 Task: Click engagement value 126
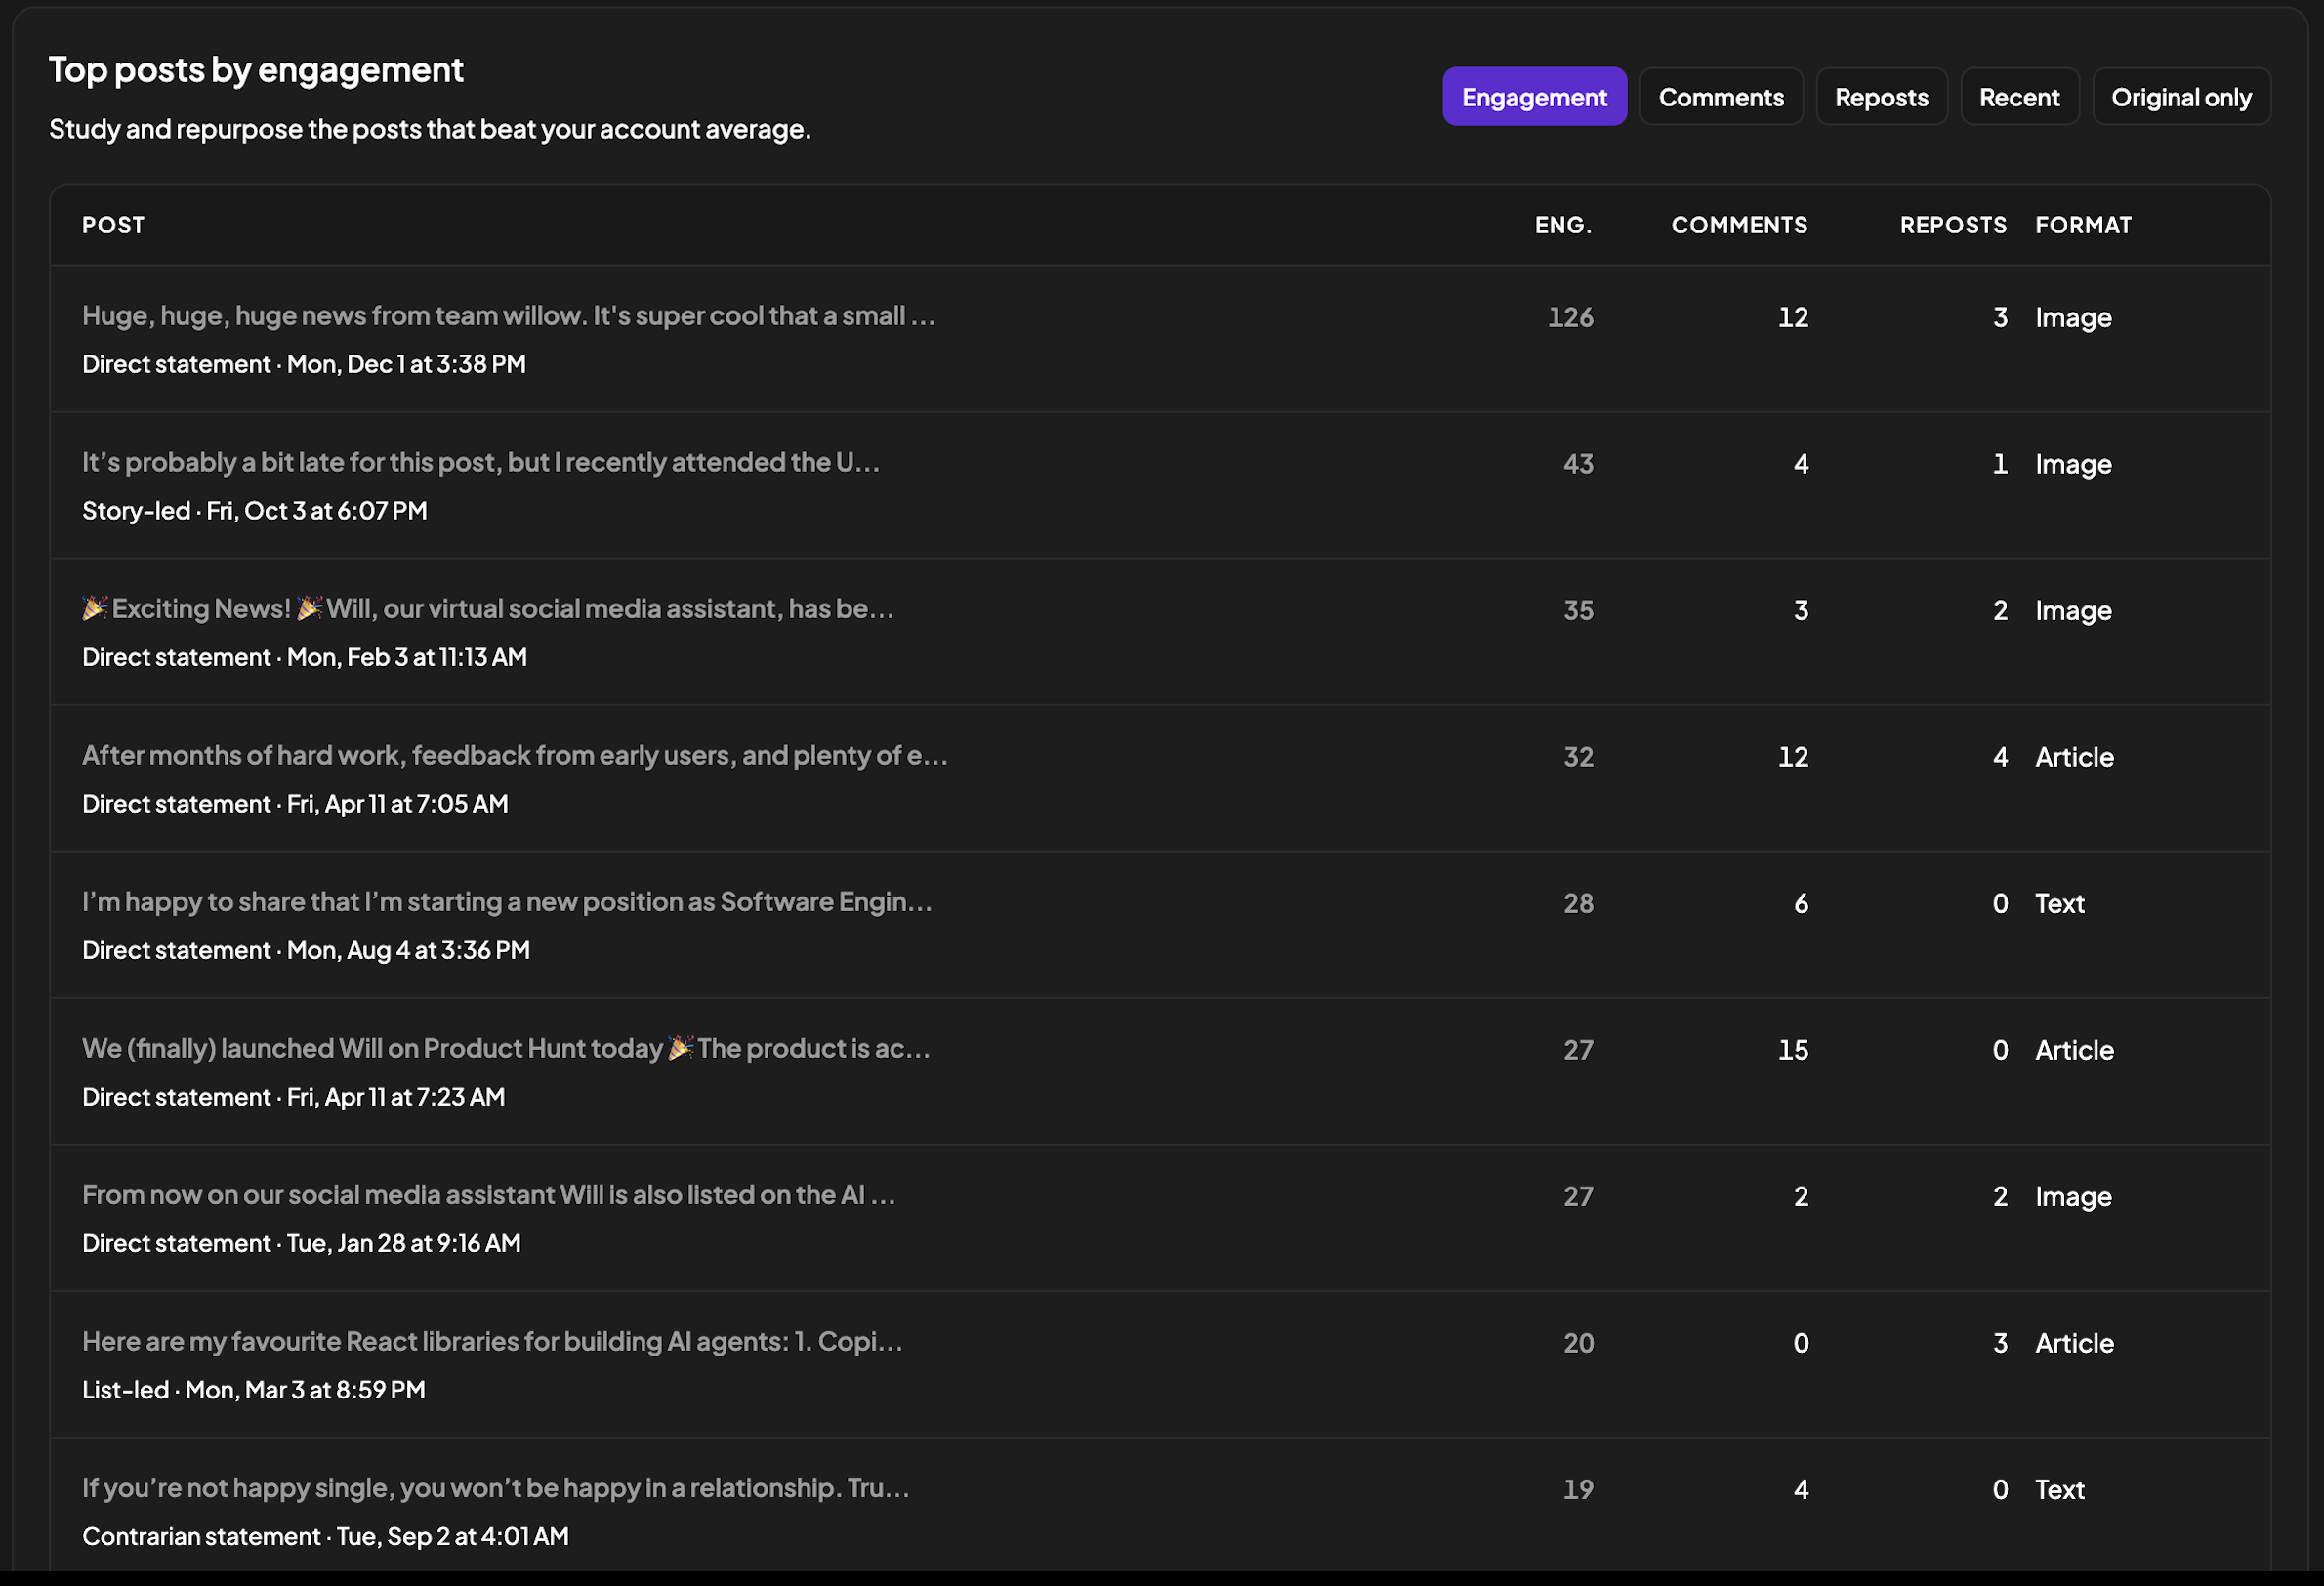1570,317
